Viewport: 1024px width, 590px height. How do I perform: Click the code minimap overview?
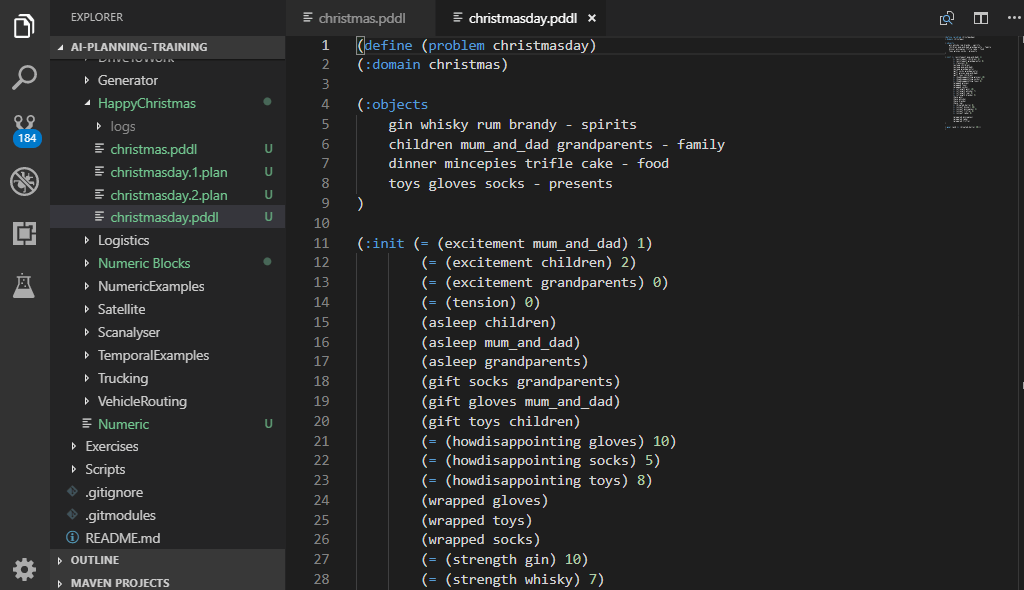click(x=967, y=82)
